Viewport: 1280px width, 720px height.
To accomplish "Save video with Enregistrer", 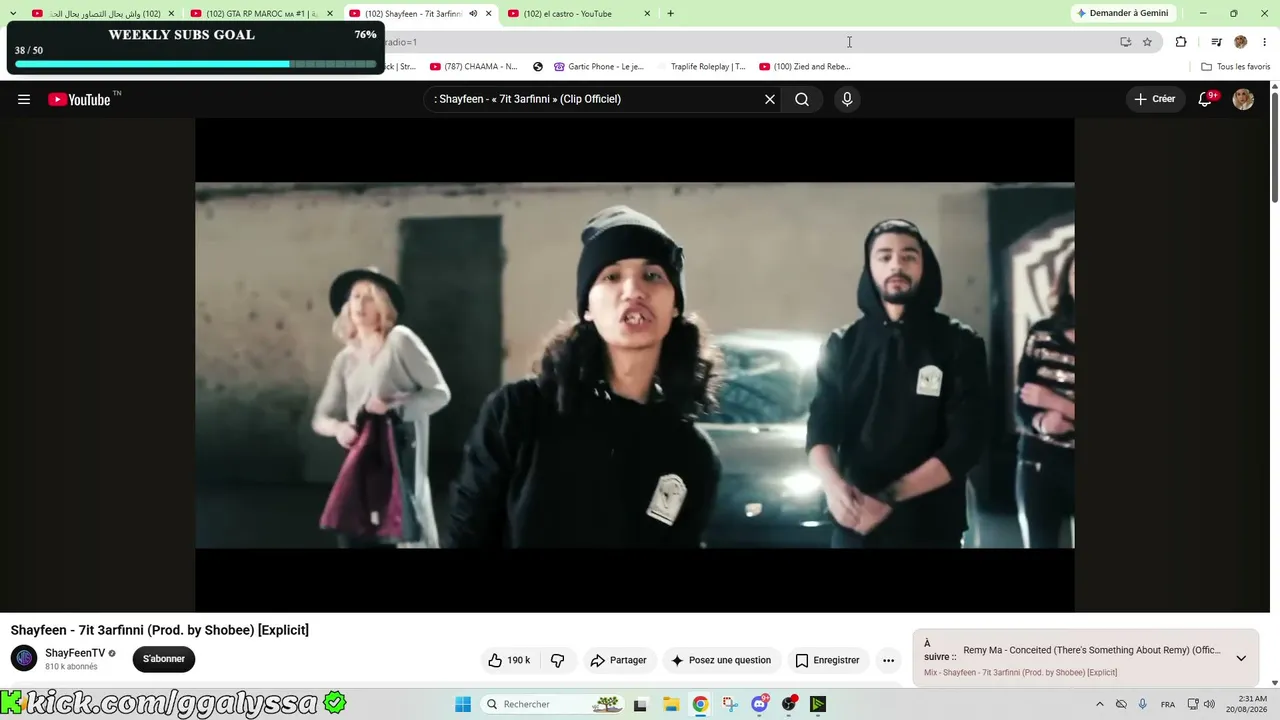I will 827,660.
